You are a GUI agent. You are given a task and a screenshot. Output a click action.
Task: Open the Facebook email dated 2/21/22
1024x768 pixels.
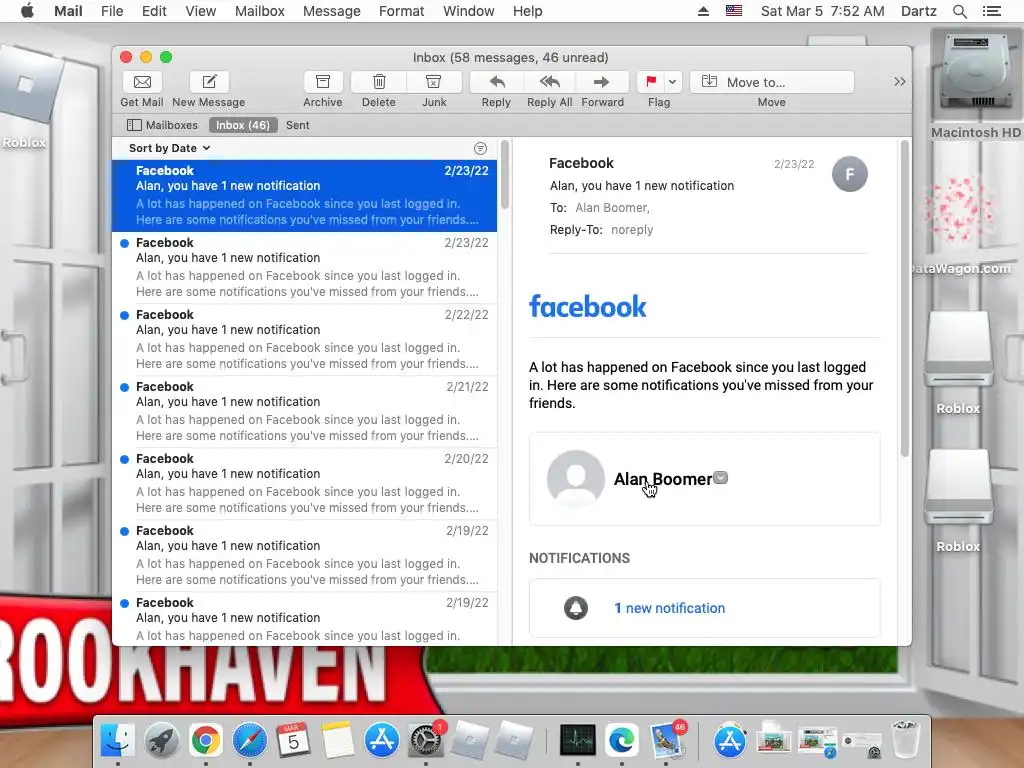pyautogui.click(x=304, y=411)
